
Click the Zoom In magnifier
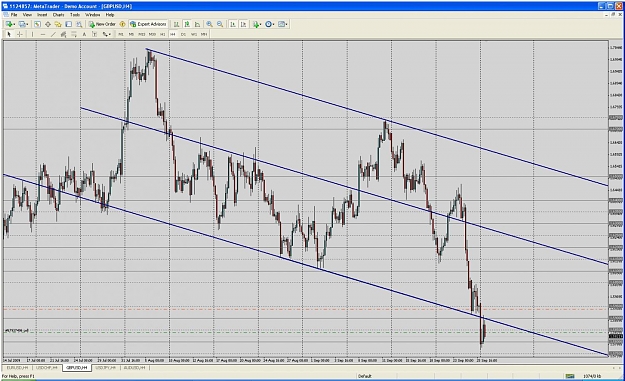coord(209,24)
